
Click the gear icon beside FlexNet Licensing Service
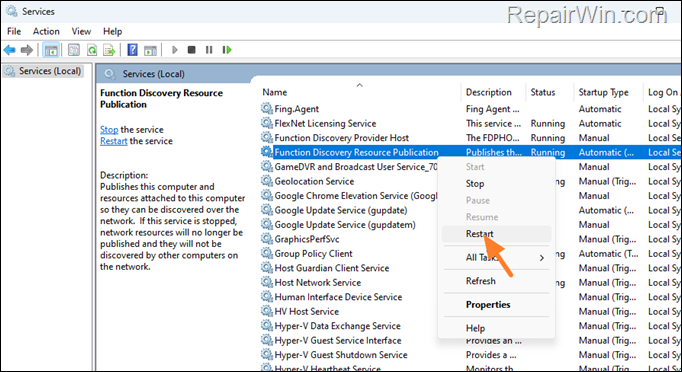click(266, 123)
